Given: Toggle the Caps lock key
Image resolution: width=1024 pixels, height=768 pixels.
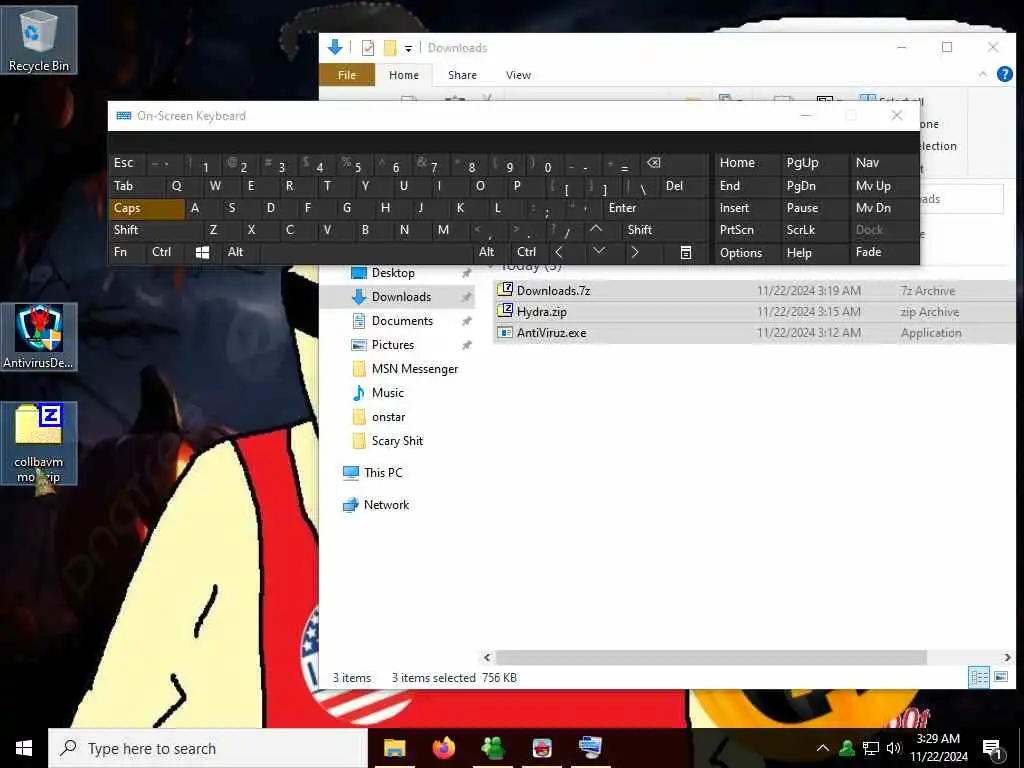Looking at the screenshot, I should point(146,208).
